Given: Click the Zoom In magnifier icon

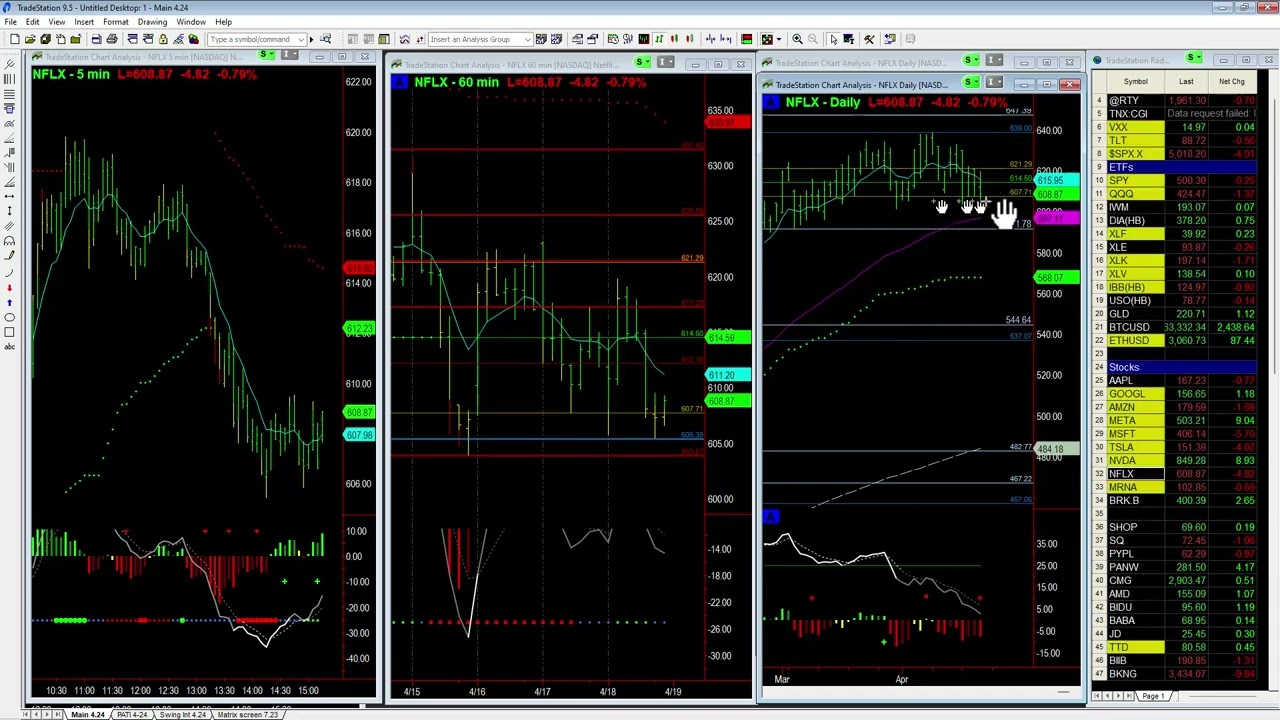Looking at the screenshot, I should click(797, 39).
